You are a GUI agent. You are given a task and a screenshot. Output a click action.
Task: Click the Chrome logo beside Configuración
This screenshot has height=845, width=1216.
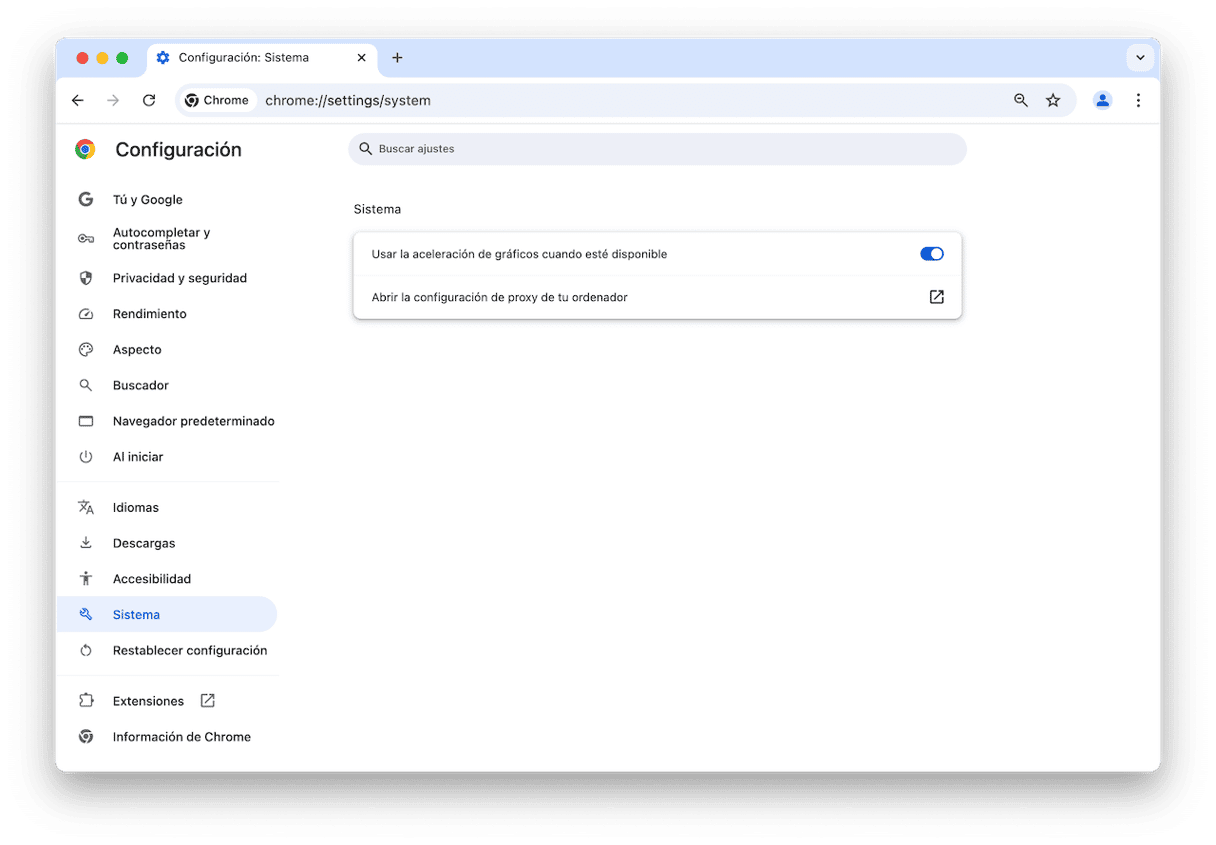85,149
